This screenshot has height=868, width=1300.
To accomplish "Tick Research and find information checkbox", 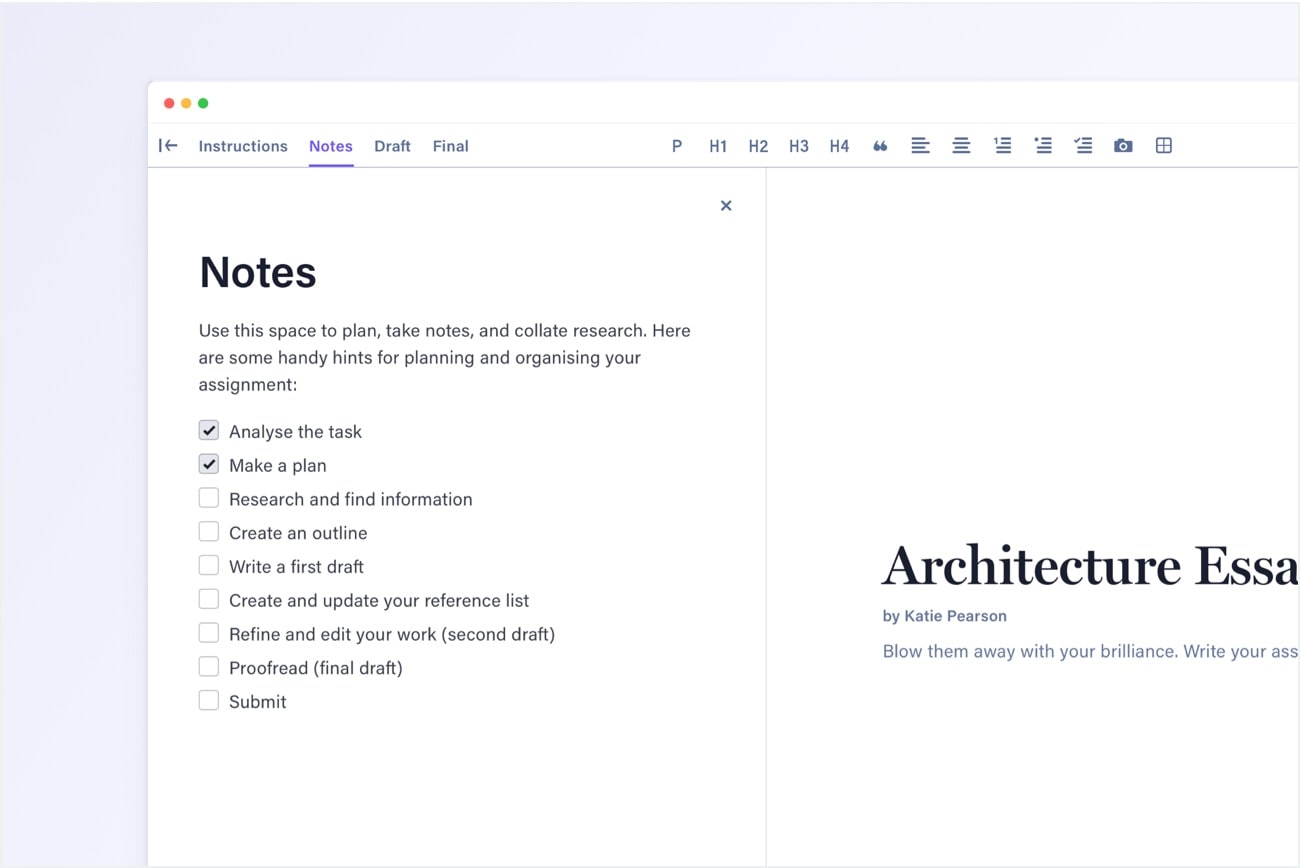I will [209, 498].
